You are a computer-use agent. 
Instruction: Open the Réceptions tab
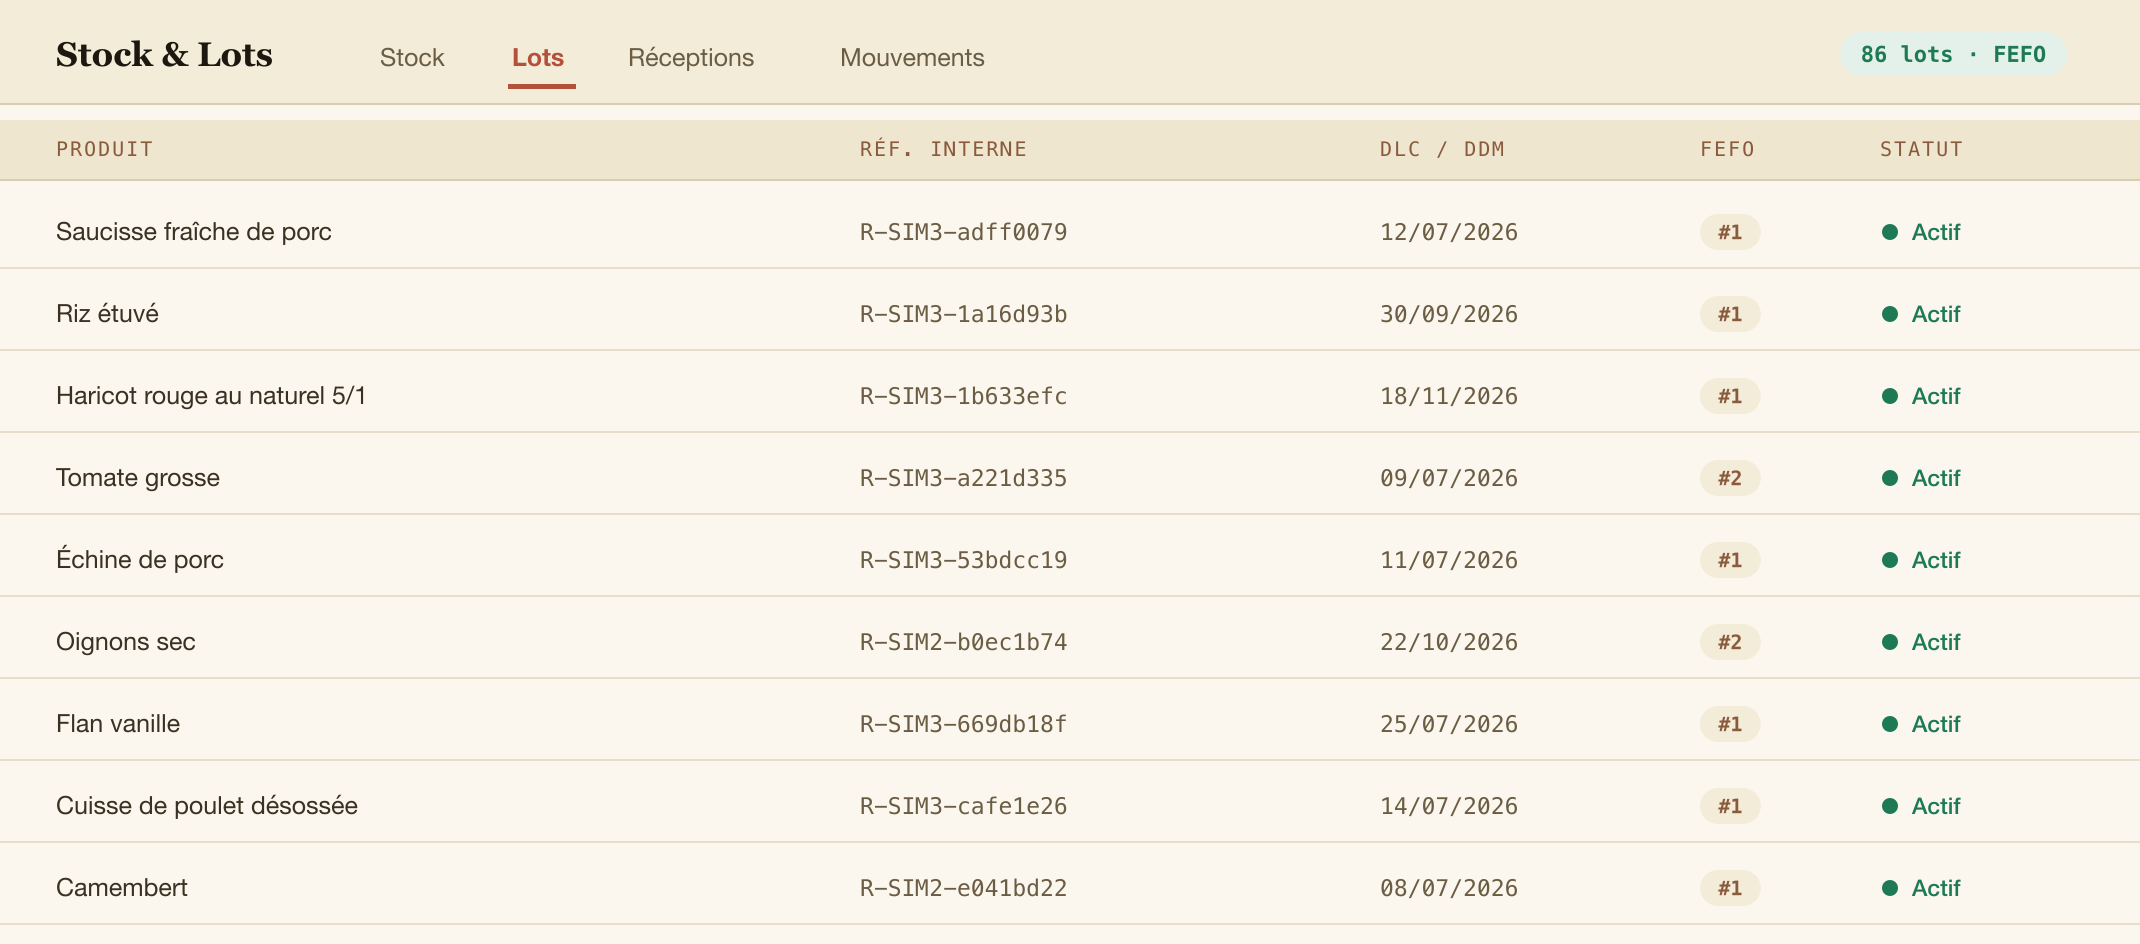pyautogui.click(x=691, y=57)
